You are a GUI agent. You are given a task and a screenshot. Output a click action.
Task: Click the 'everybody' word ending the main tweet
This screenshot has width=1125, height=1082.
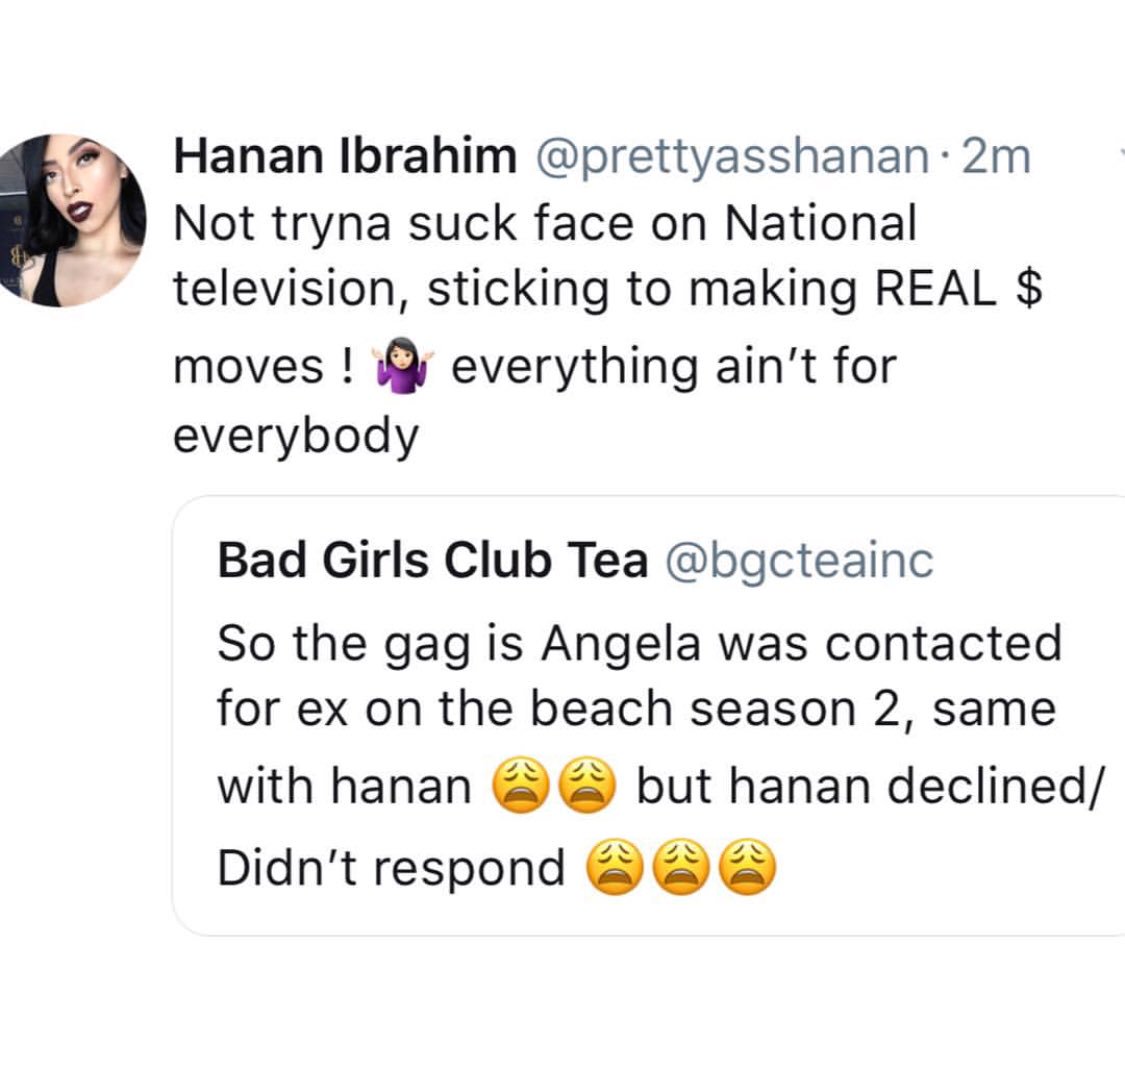[296, 435]
